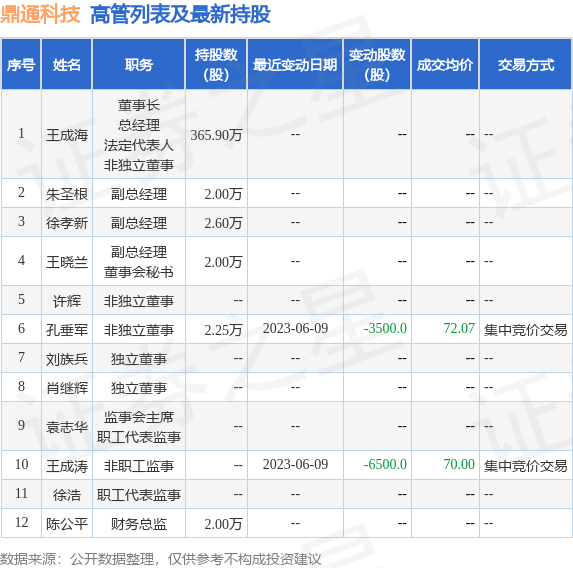Click the -6500.0 change value
573x568 pixels.
pos(385,464)
